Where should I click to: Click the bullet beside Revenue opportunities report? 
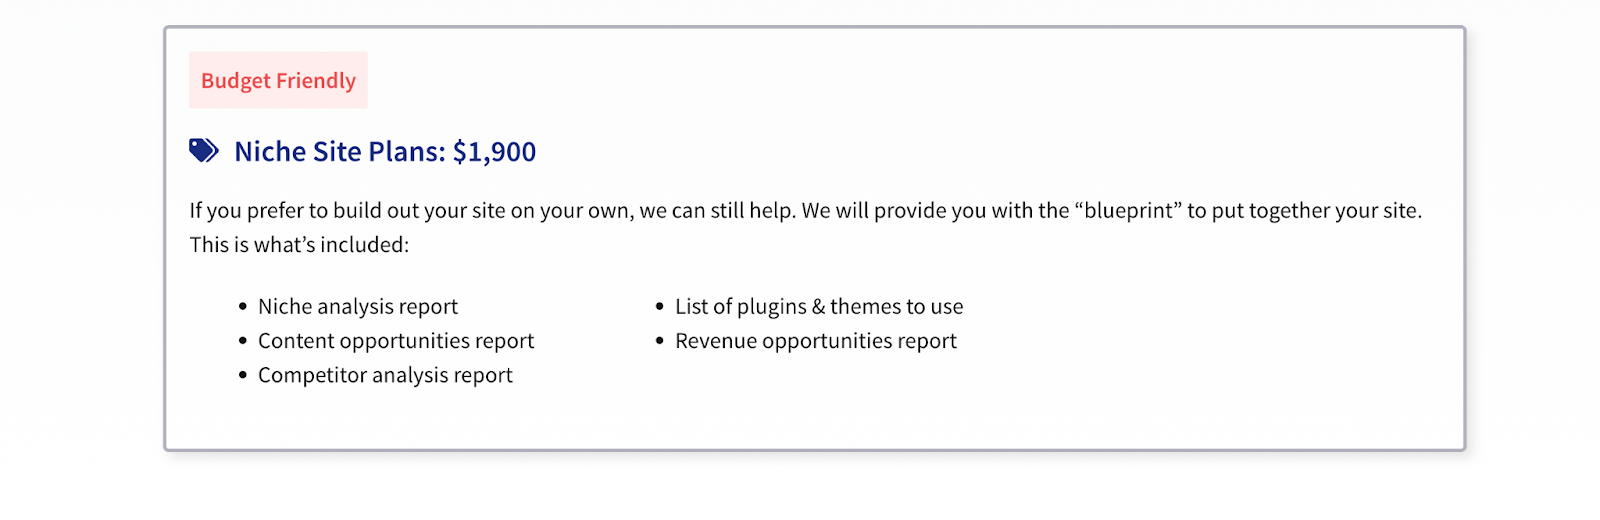click(660, 341)
